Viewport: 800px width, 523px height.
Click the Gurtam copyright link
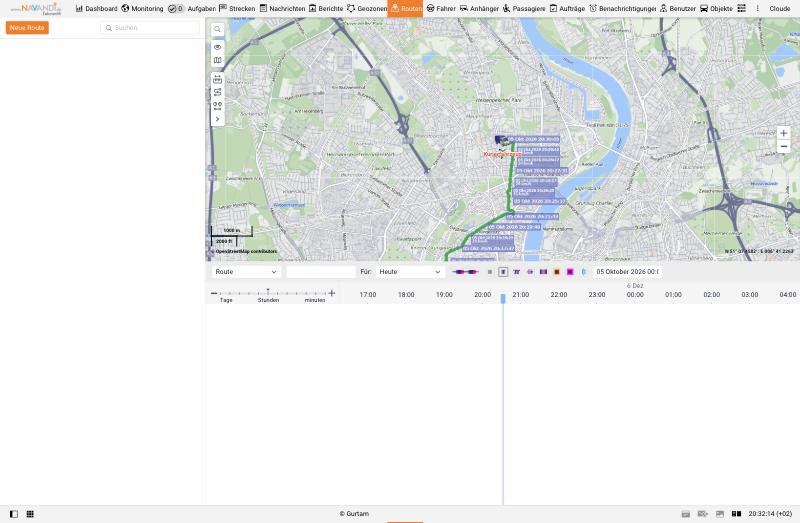[x=354, y=514]
